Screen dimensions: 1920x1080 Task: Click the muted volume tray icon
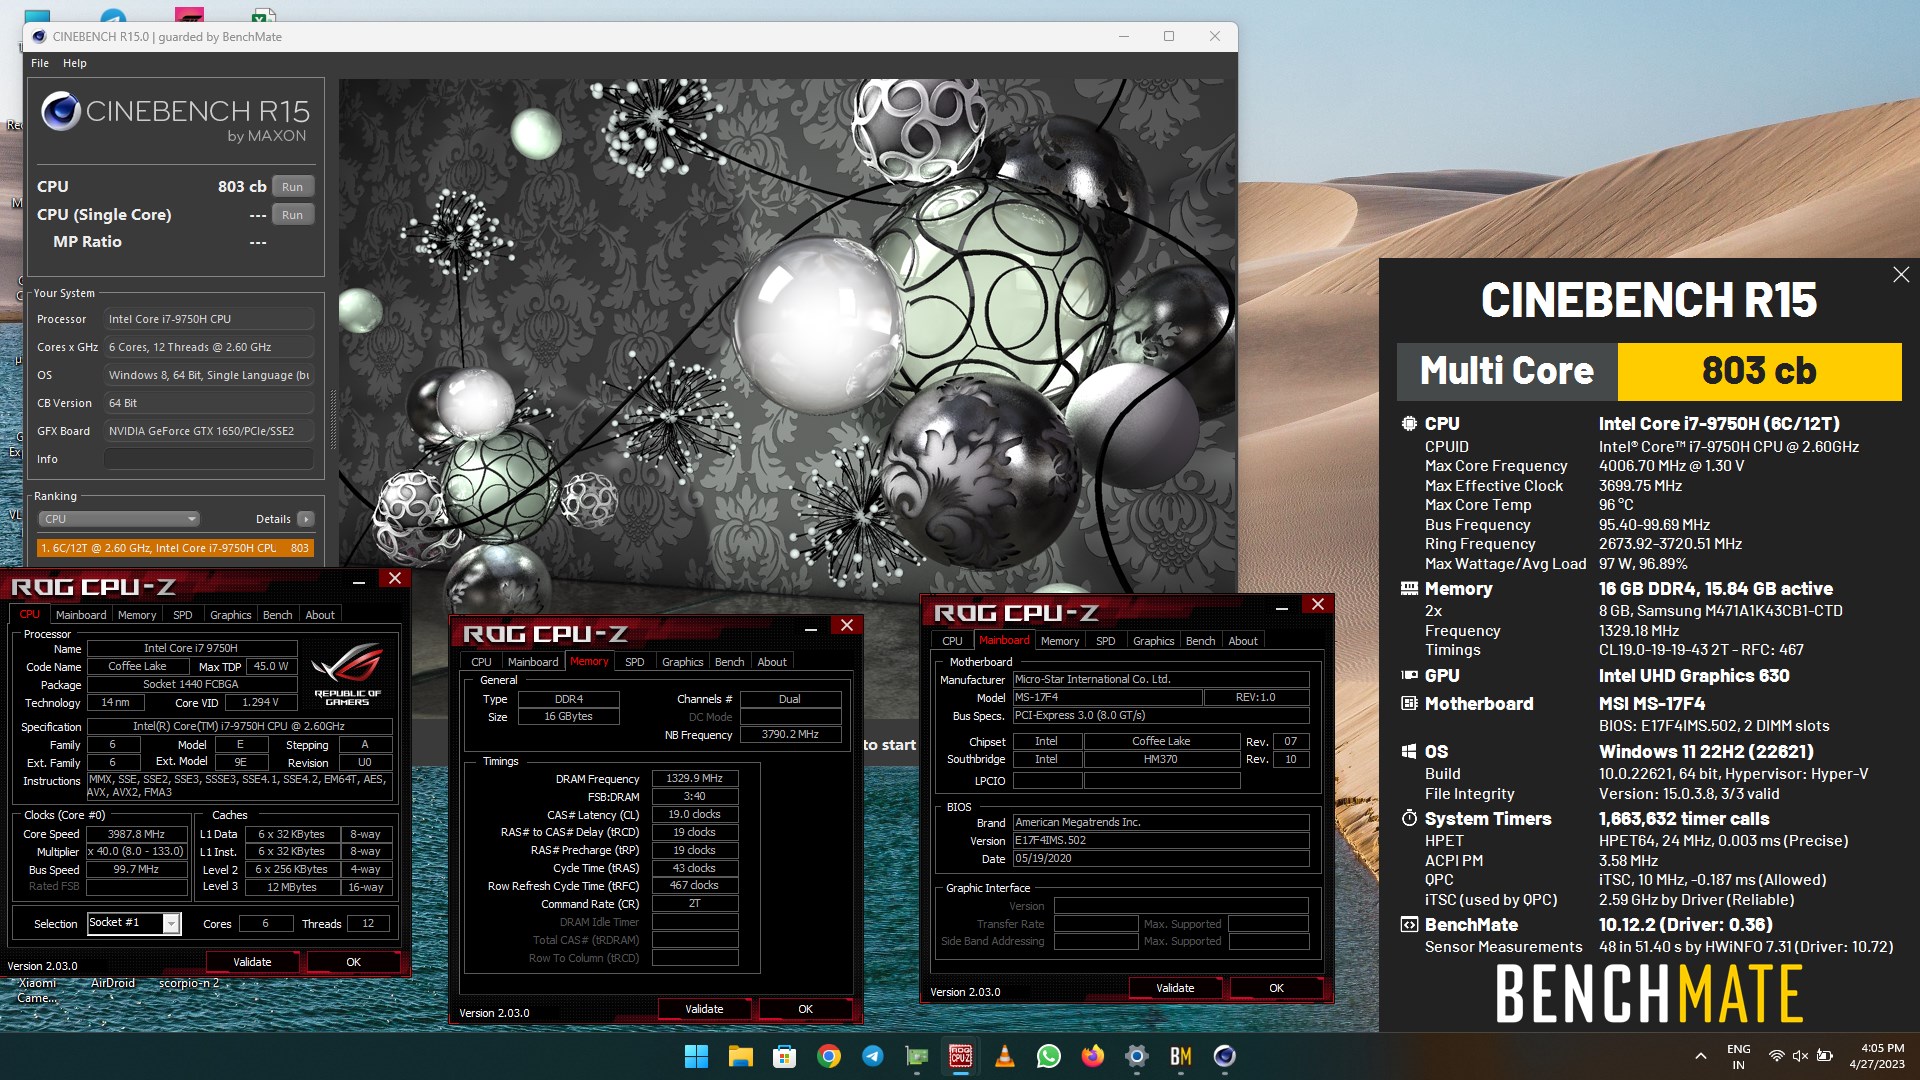coord(1800,1056)
